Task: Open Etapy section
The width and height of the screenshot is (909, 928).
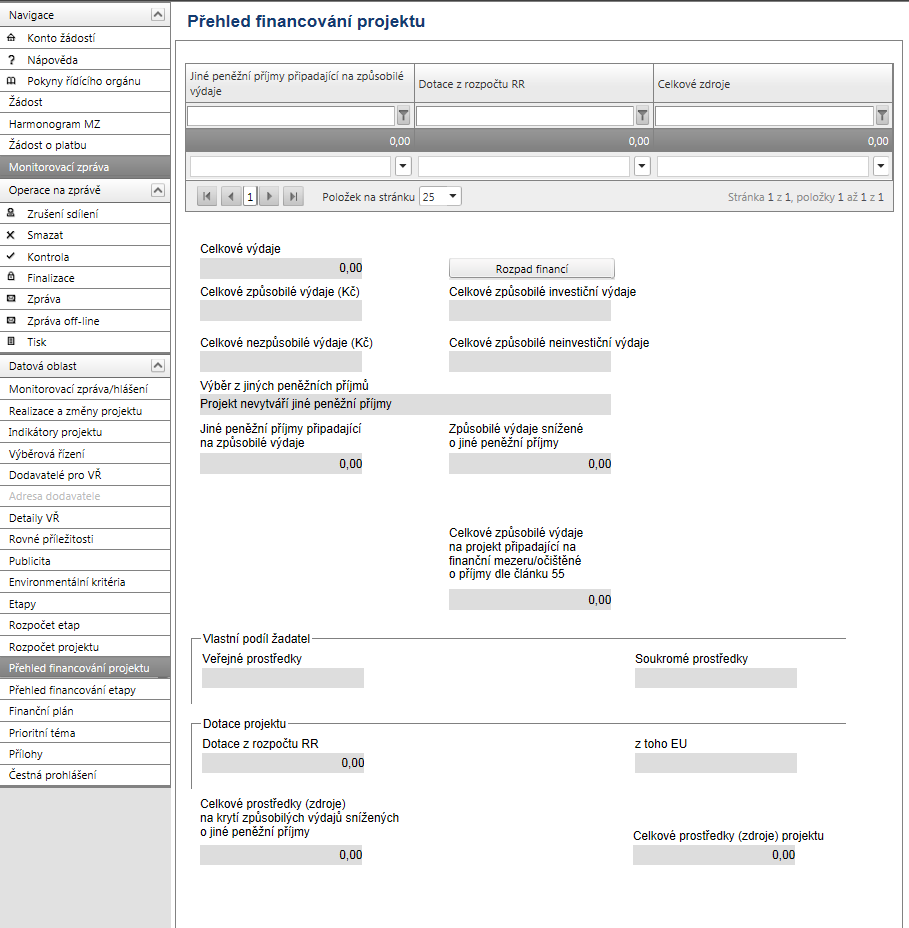Action: pos(85,604)
